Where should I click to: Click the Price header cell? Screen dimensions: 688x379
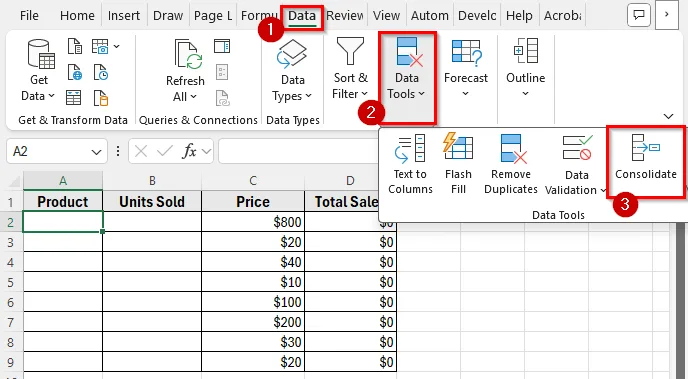pos(253,201)
